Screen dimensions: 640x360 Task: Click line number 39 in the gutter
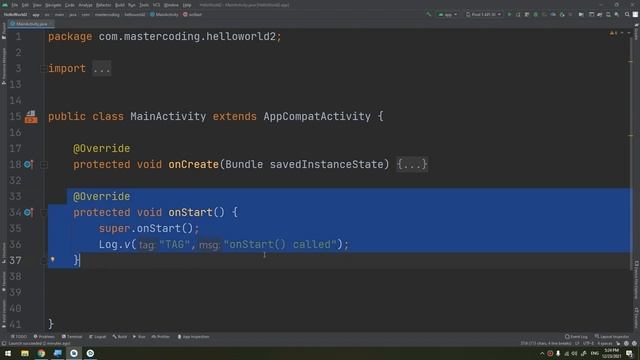click(16, 292)
